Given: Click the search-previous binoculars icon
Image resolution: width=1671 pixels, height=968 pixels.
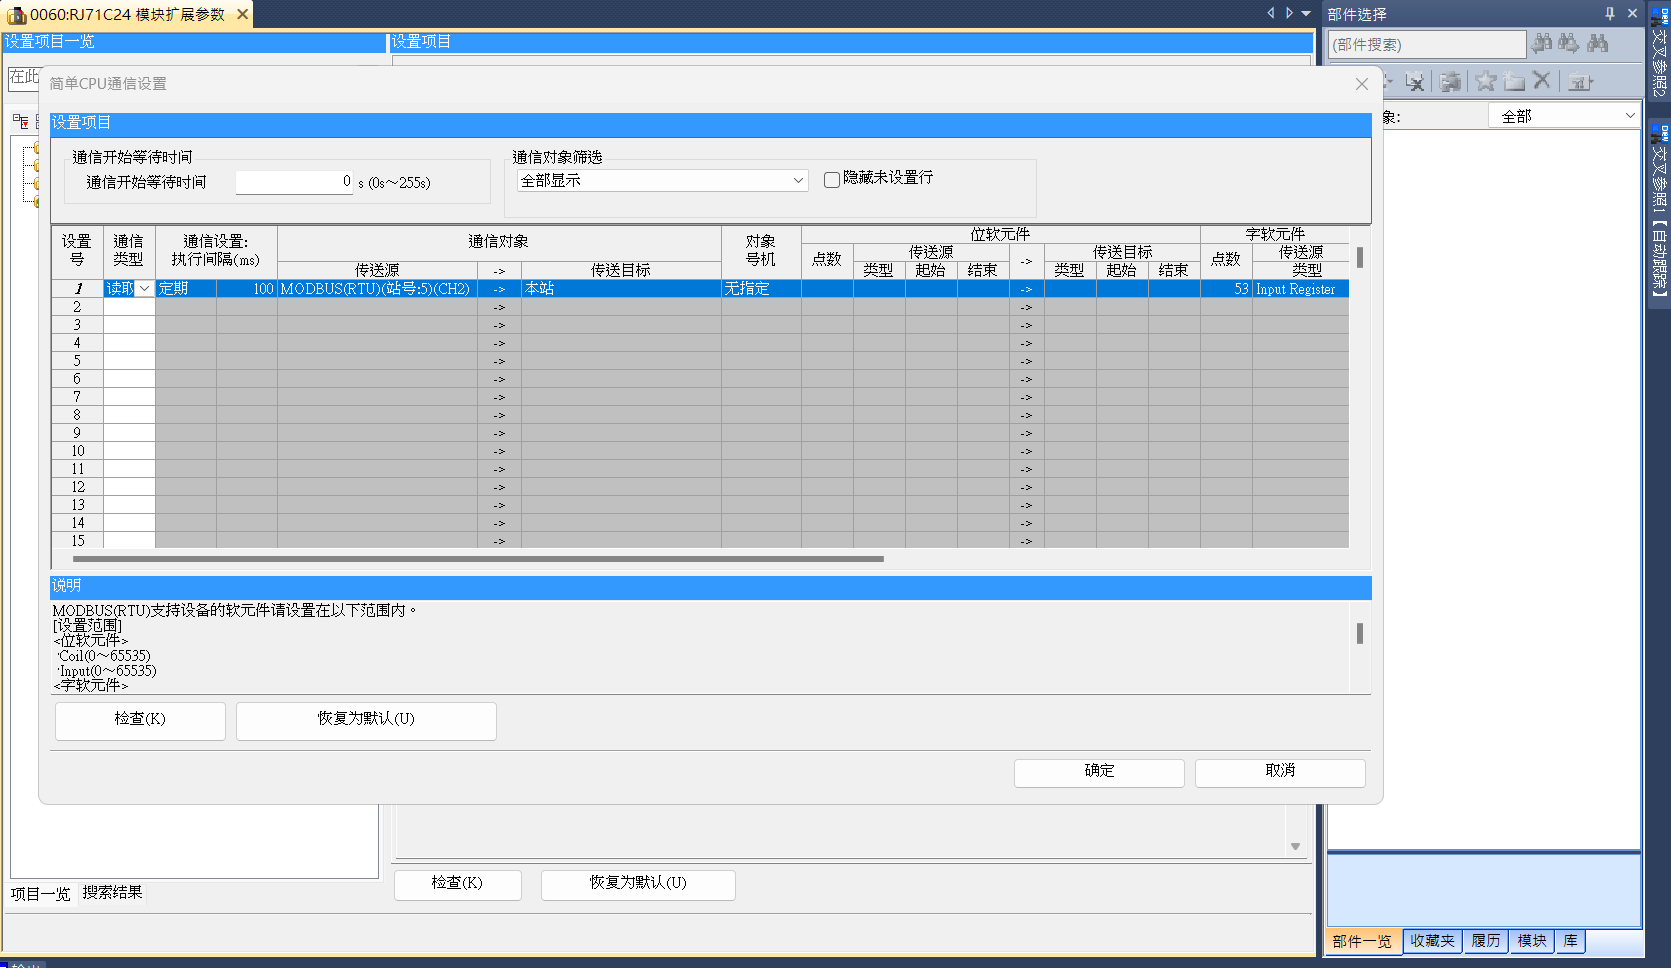Looking at the screenshot, I should (x=1542, y=43).
